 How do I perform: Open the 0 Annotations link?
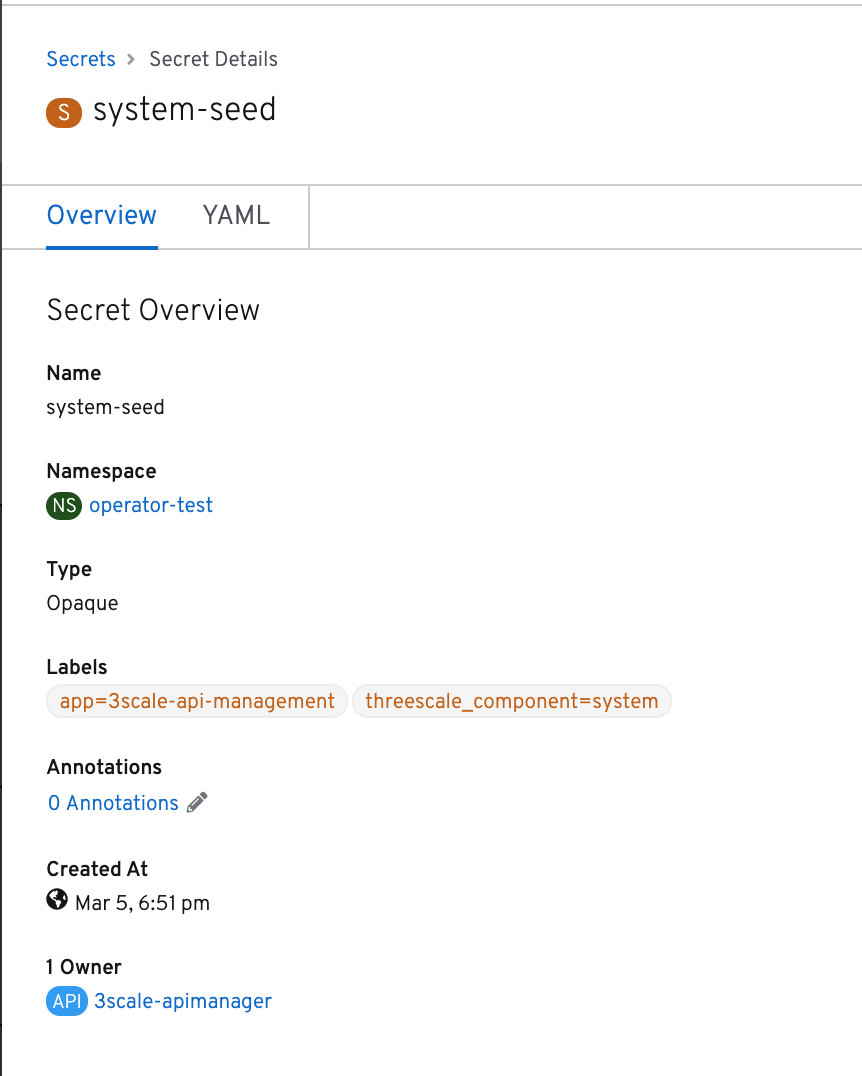[x=113, y=803]
